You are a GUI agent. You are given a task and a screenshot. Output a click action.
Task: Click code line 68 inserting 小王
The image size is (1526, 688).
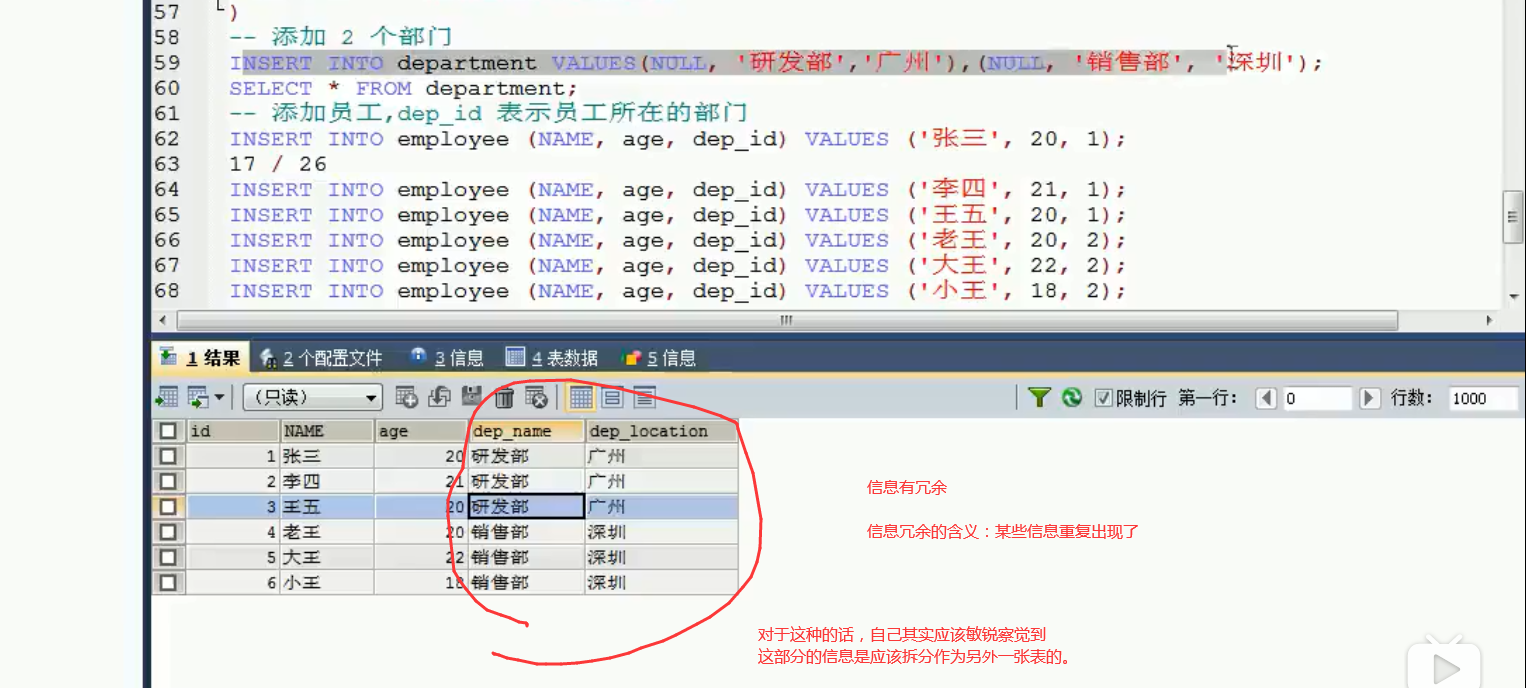(678, 291)
